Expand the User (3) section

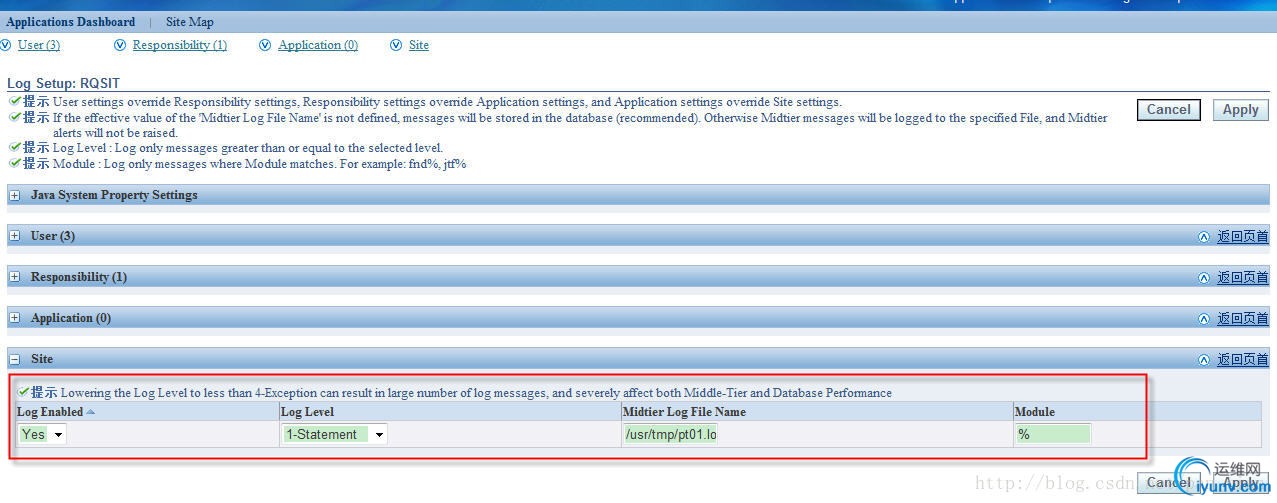tap(15, 237)
